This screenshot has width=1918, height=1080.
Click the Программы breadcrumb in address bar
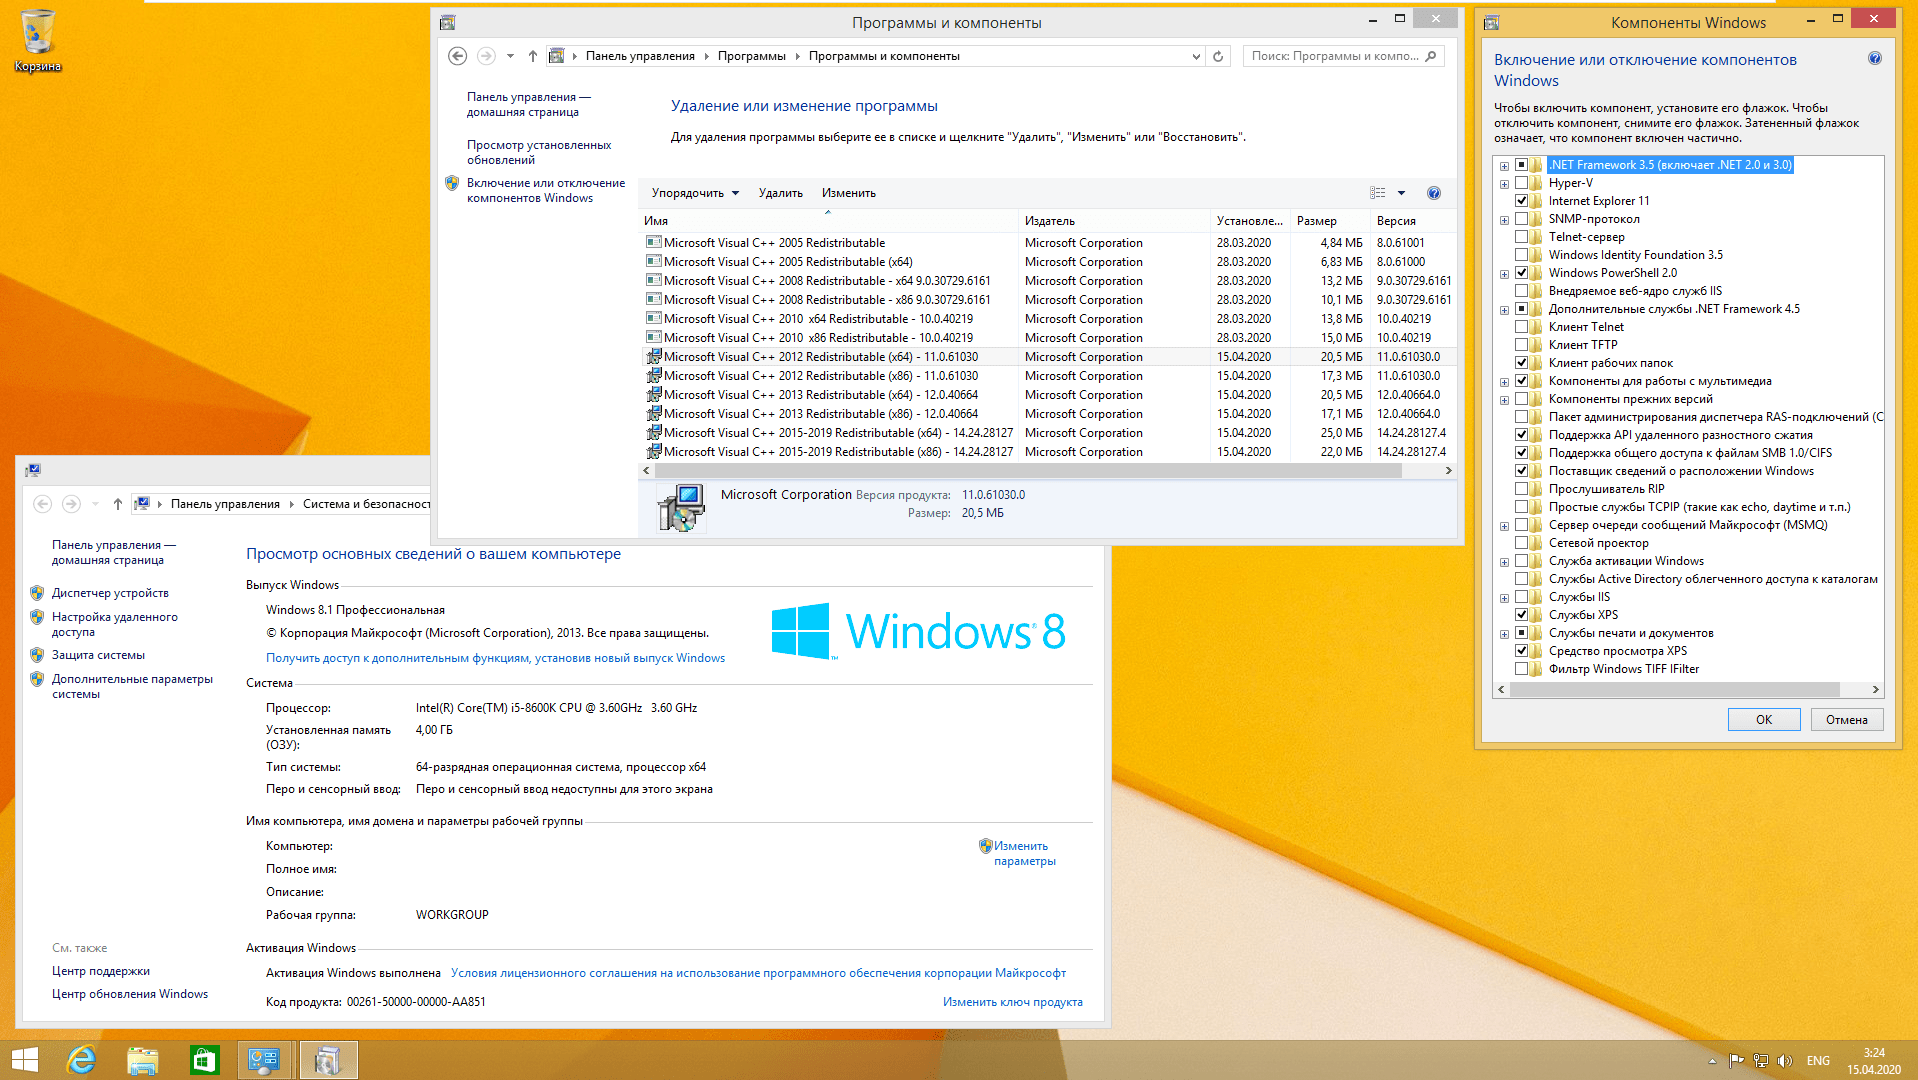pos(751,56)
